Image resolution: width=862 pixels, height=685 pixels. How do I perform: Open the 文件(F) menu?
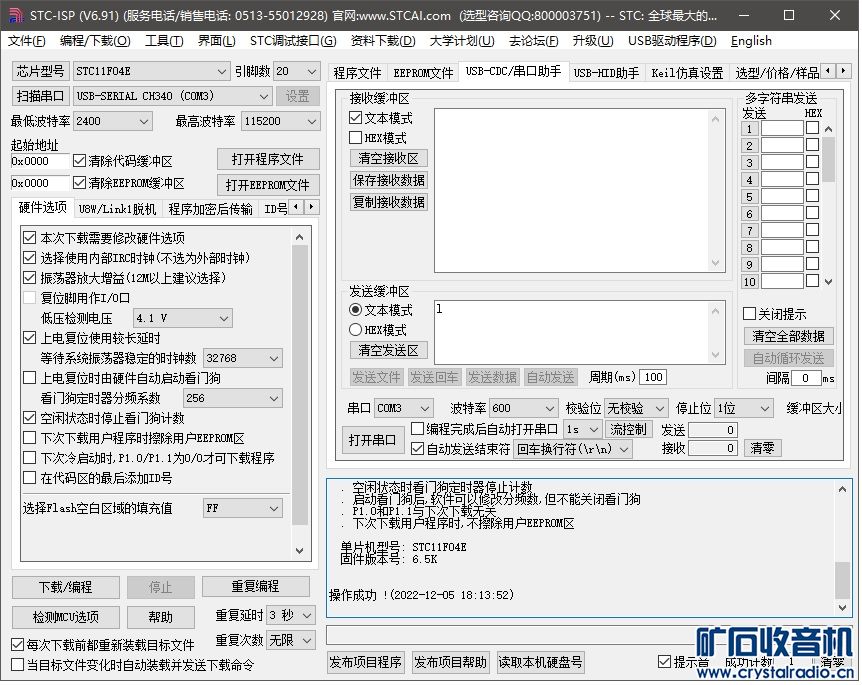pos(27,41)
